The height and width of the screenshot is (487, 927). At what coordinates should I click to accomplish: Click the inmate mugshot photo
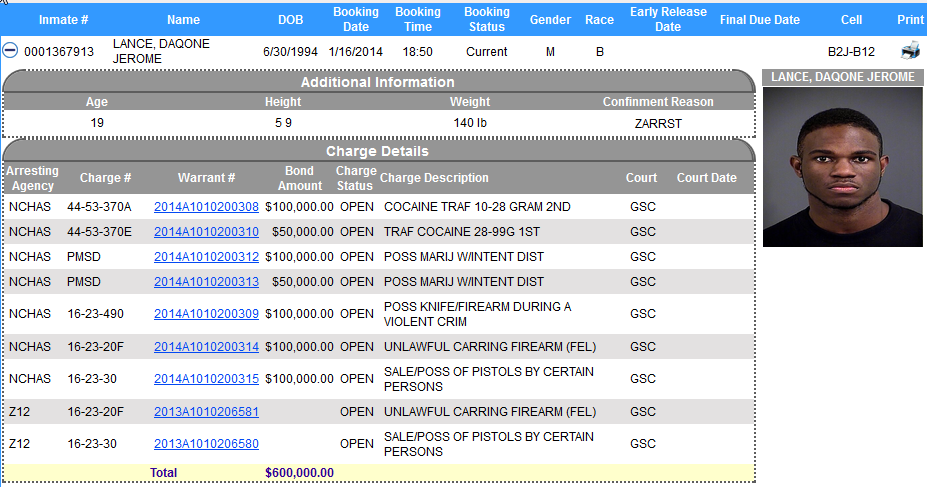click(x=842, y=167)
